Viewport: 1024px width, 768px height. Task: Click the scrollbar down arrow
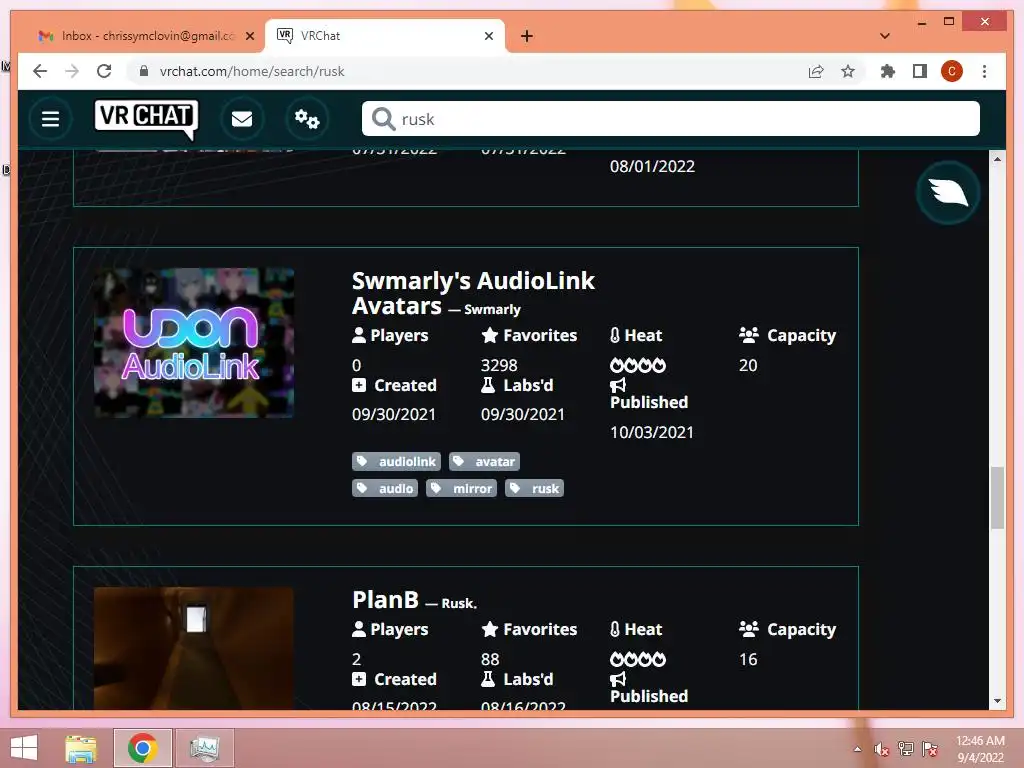[997, 701]
